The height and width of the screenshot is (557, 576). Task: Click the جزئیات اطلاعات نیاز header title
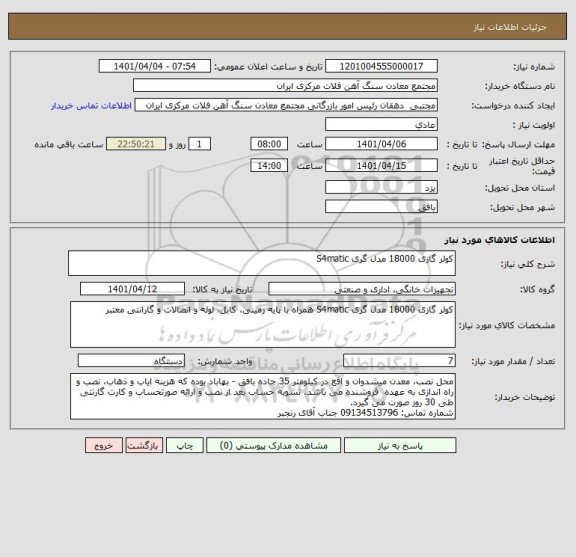click(x=510, y=27)
